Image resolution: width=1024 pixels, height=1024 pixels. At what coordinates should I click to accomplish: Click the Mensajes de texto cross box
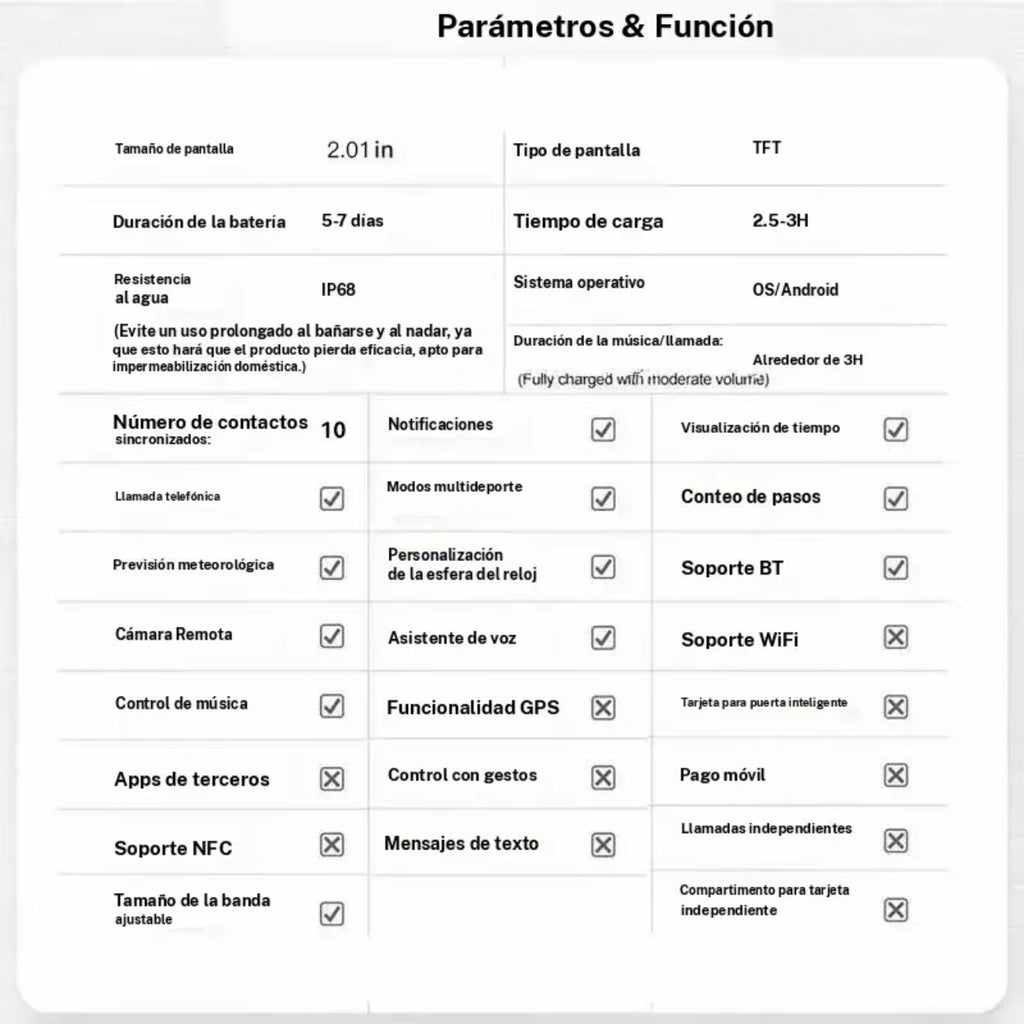603,845
